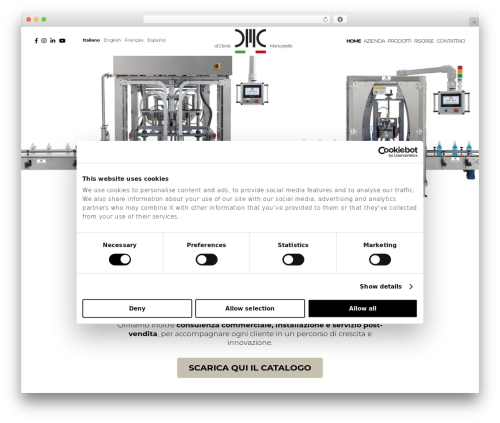This screenshot has width=500, height=423.
Task: Reload the page with the refresh icon
Action: 325,20
